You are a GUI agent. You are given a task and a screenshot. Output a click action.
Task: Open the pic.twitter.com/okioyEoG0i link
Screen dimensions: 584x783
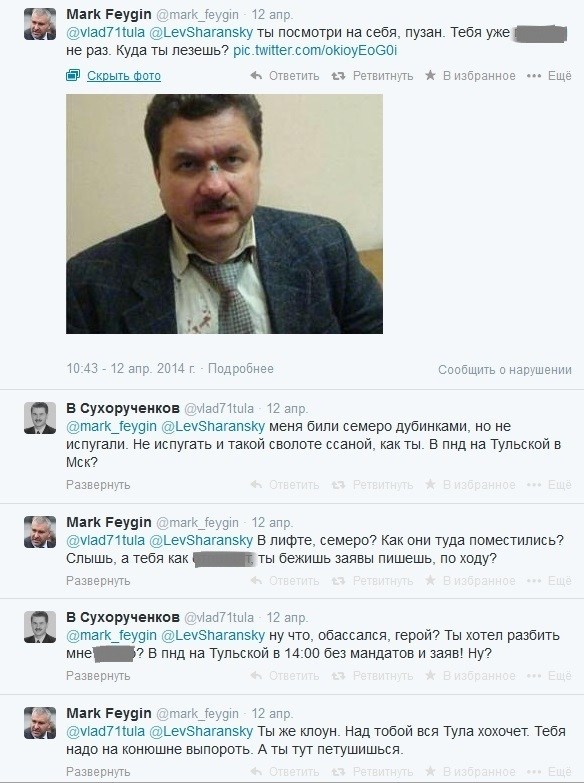(x=315, y=50)
